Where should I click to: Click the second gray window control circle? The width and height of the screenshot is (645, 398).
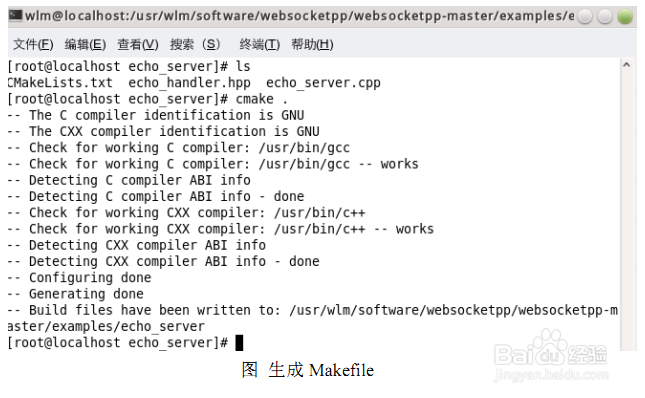[x=605, y=16]
